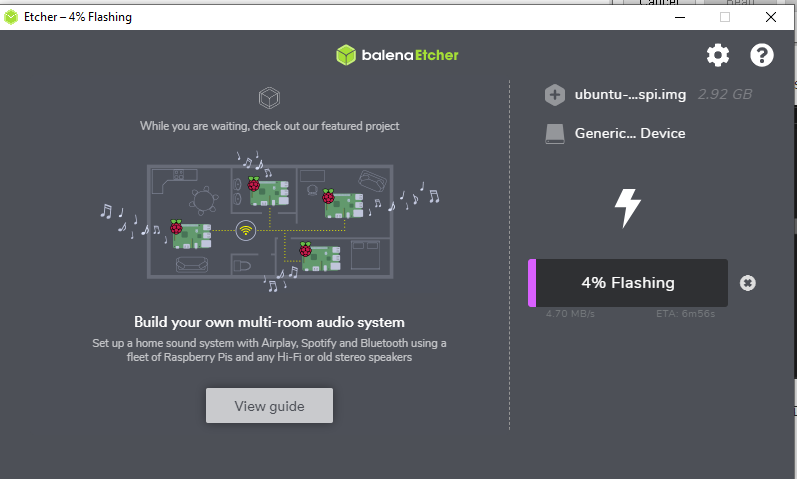
Task: Click the ubuntu-...spi.img file name
Action: coord(630,95)
